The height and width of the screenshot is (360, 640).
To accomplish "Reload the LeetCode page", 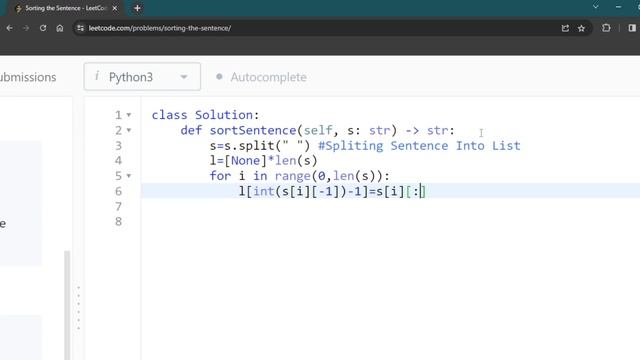I will point(43,28).
